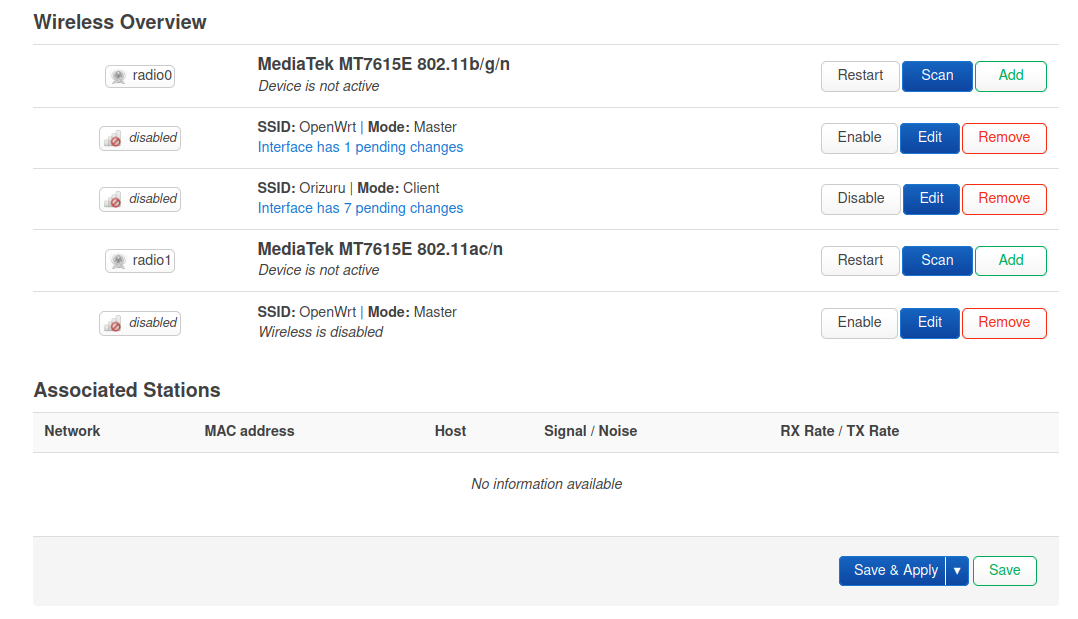Image resolution: width=1078 pixels, height=619 pixels.
Task: Click the Save & Apply button
Action: (894, 571)
